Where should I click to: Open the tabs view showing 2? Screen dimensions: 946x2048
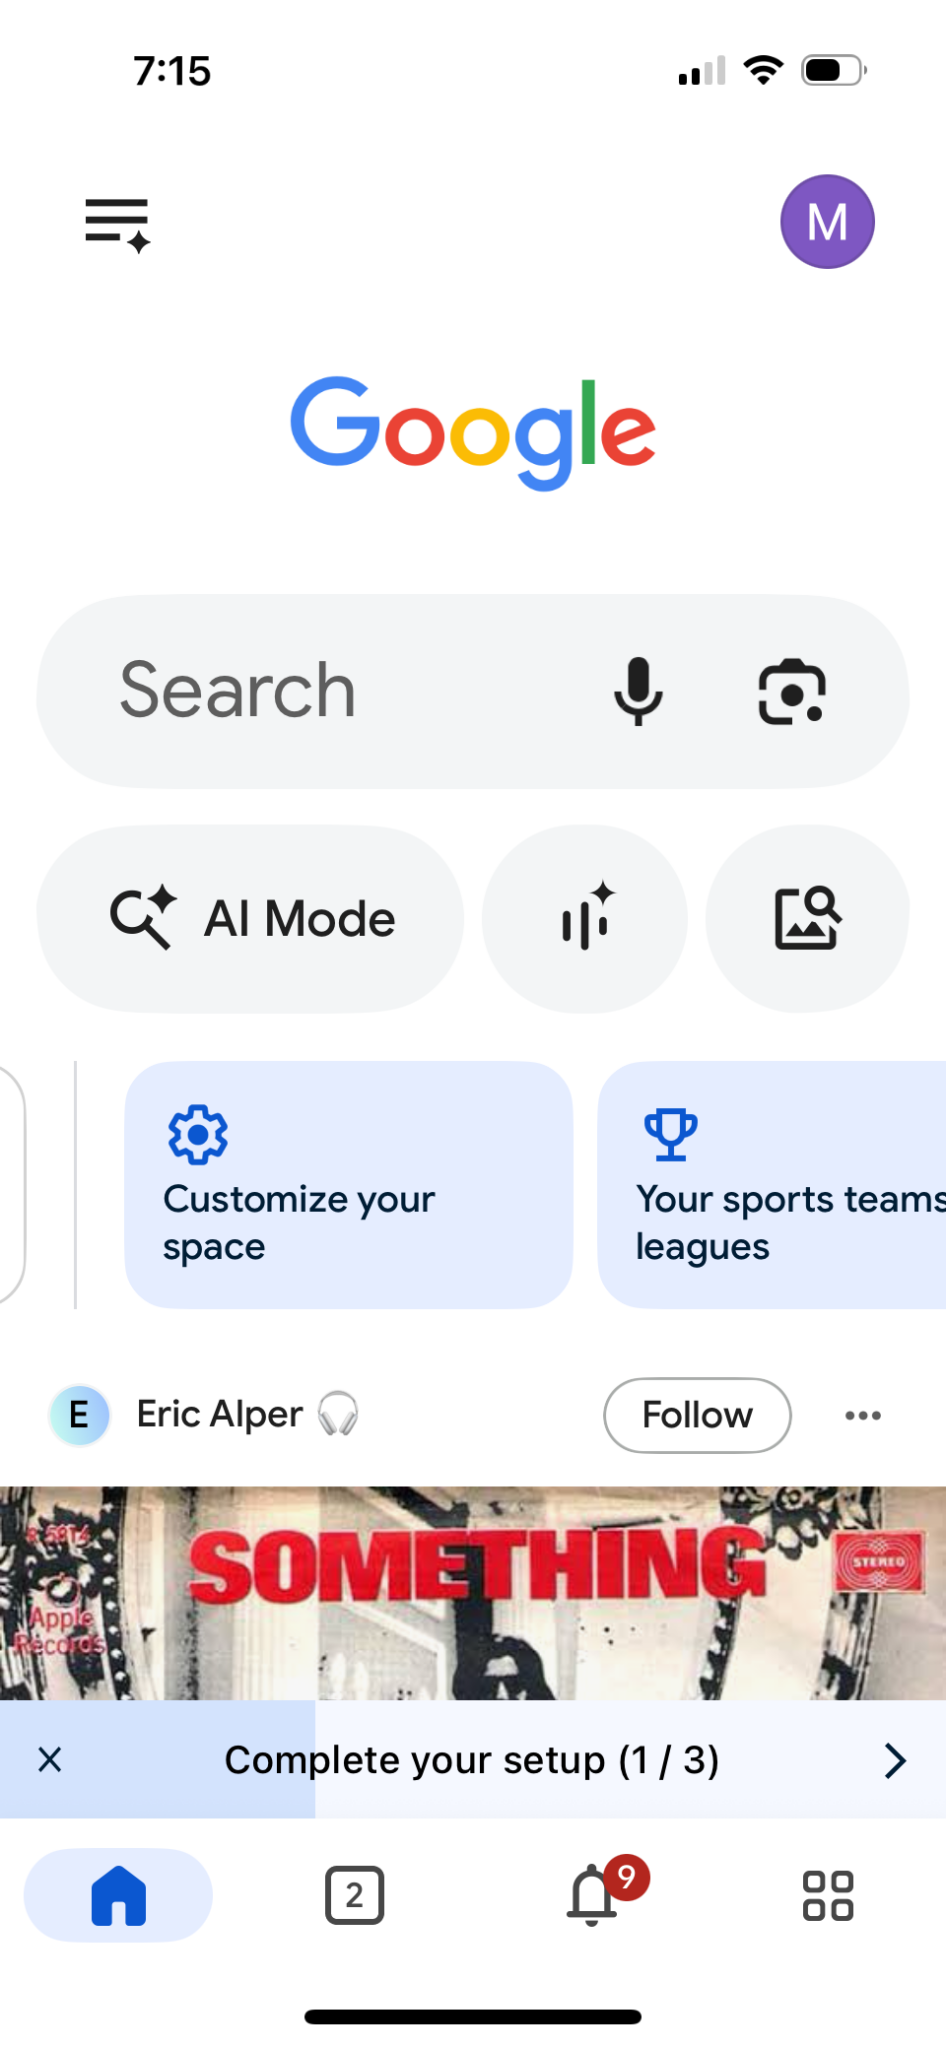point(354,1894)
